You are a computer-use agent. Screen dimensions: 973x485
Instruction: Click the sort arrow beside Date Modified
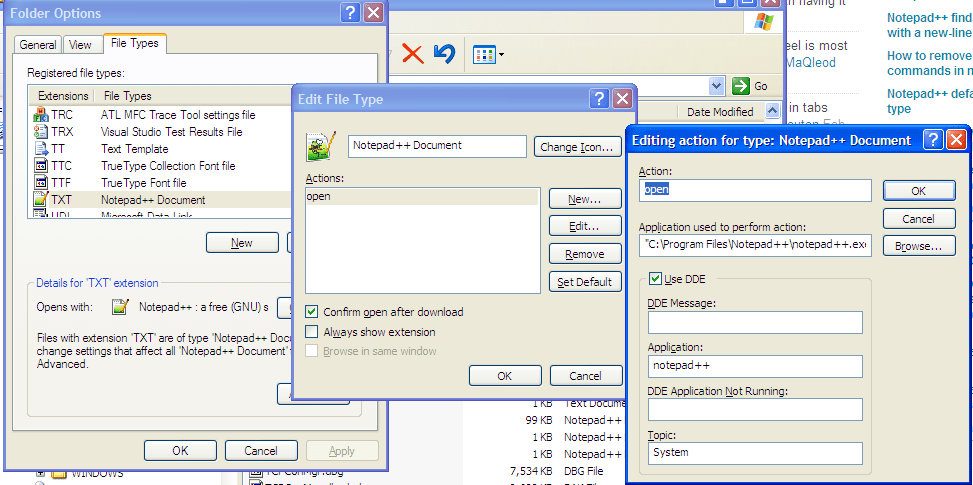[x=772, y=111]
